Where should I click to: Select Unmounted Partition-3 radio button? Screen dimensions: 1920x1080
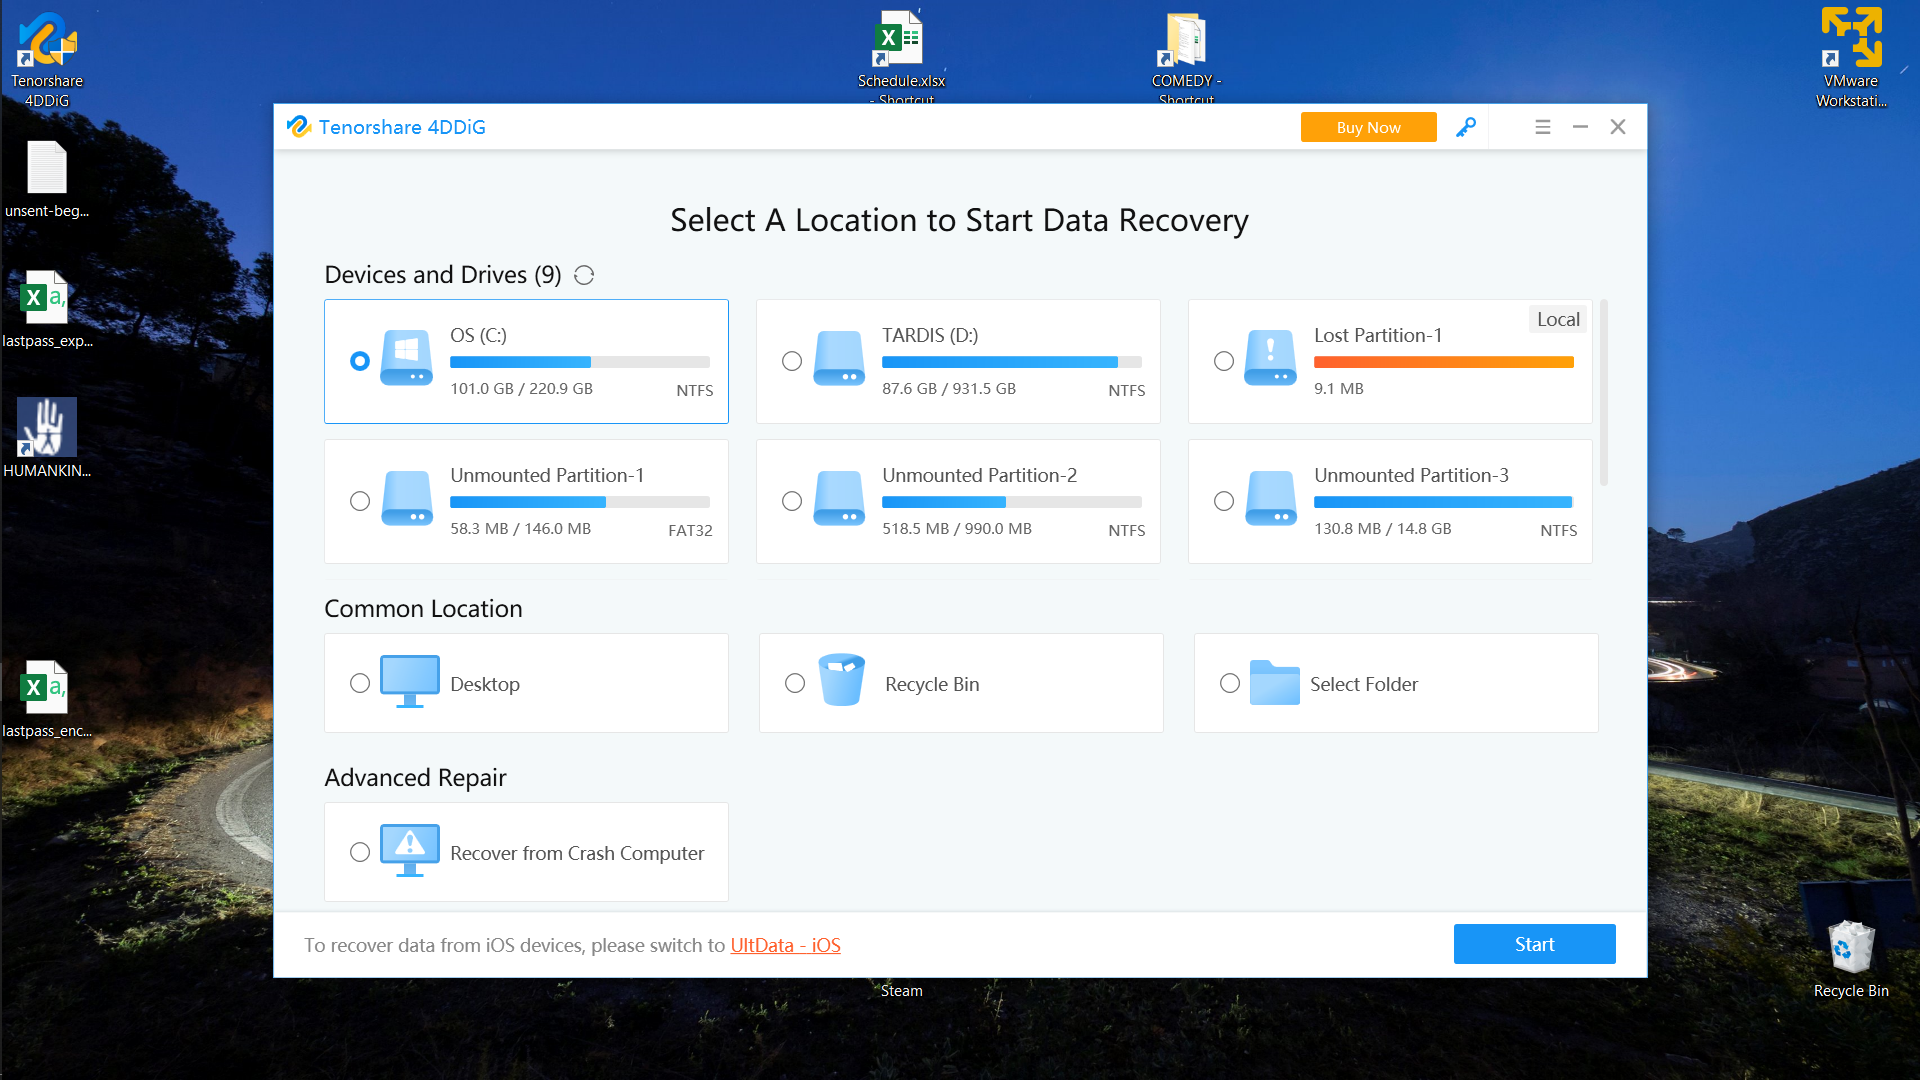click(x=1223, y=501)
